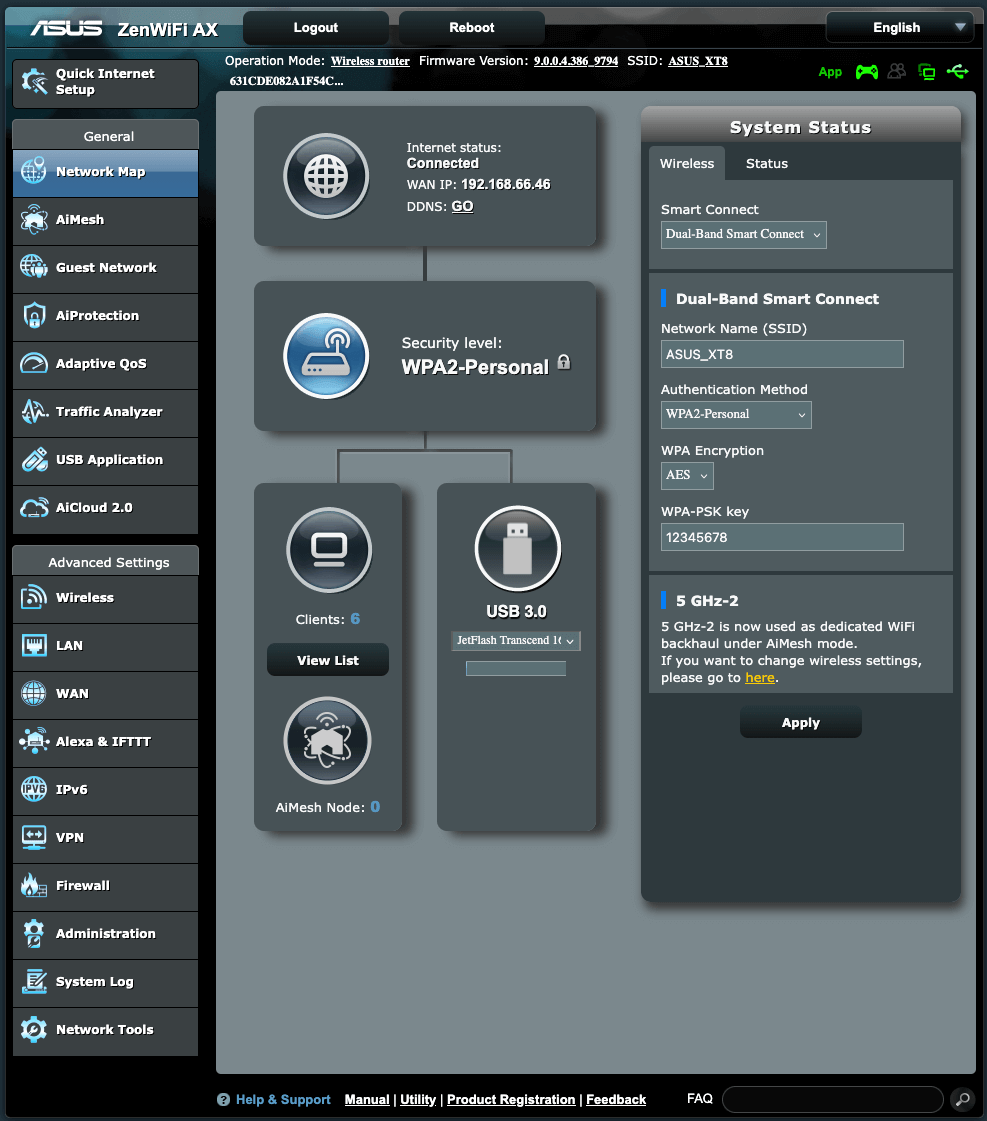
Task: Click the Network Name (SSID) field
Action: click(x=782, y=355)
